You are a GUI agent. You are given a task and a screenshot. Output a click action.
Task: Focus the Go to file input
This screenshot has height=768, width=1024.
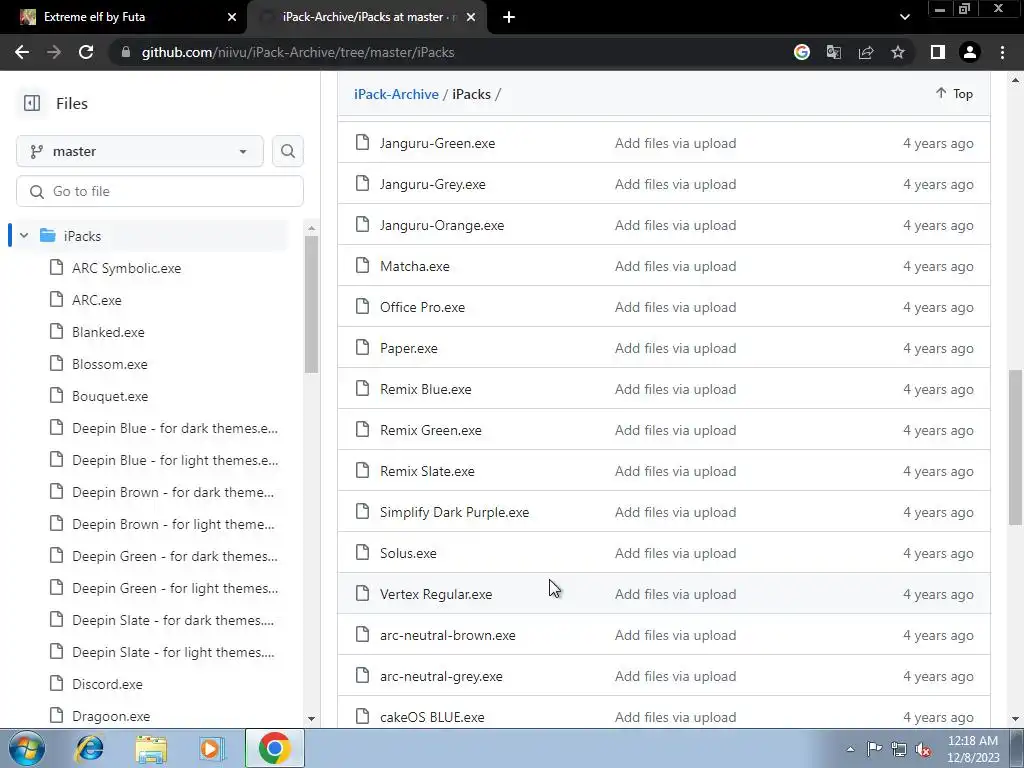point(160,191)
